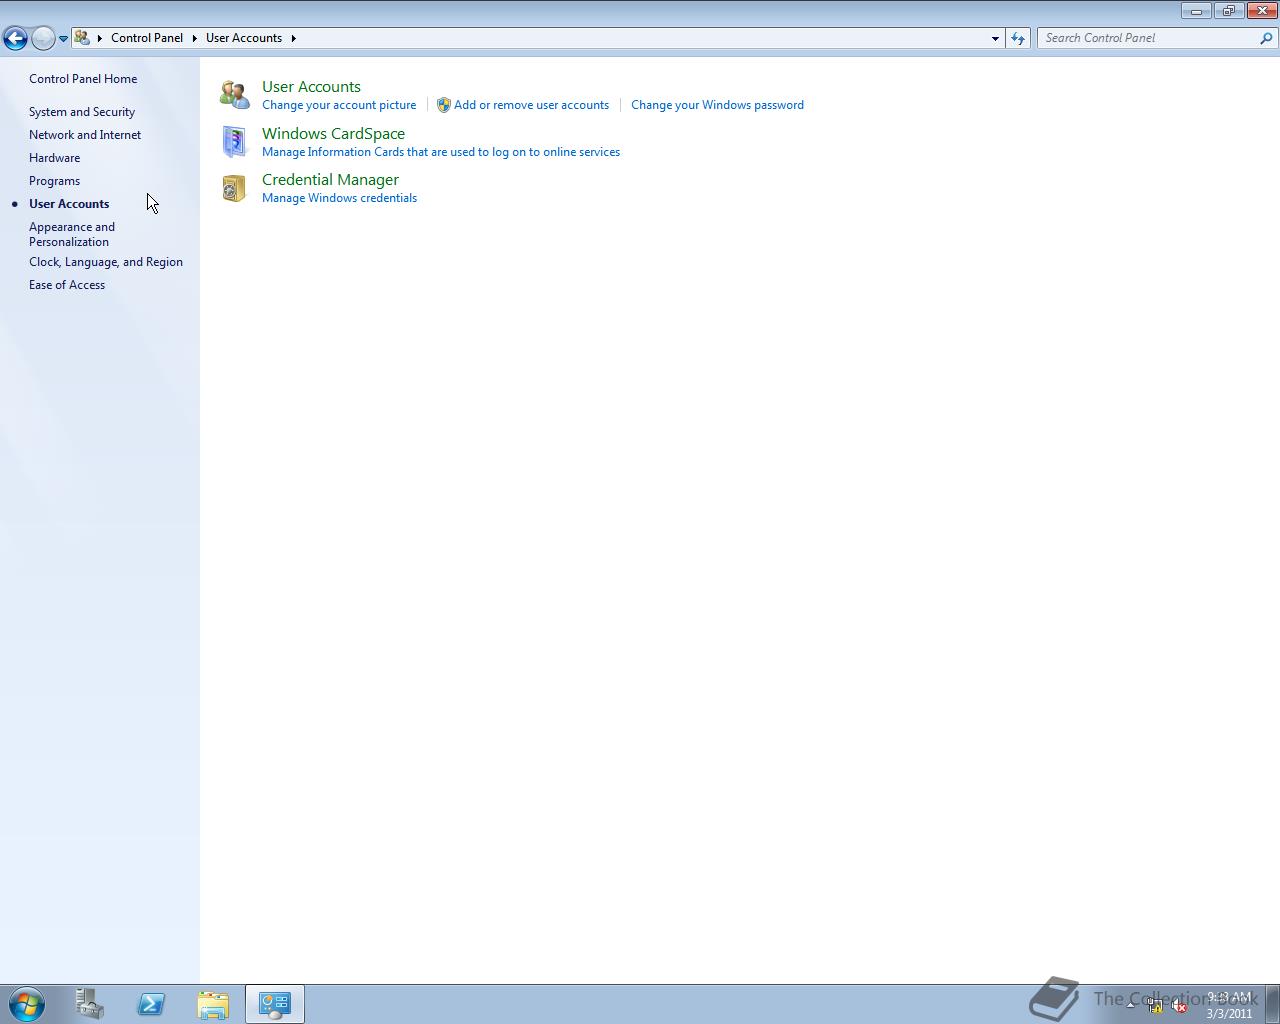
Task: Click the User Accounts people icon
Action: [234, 95]
